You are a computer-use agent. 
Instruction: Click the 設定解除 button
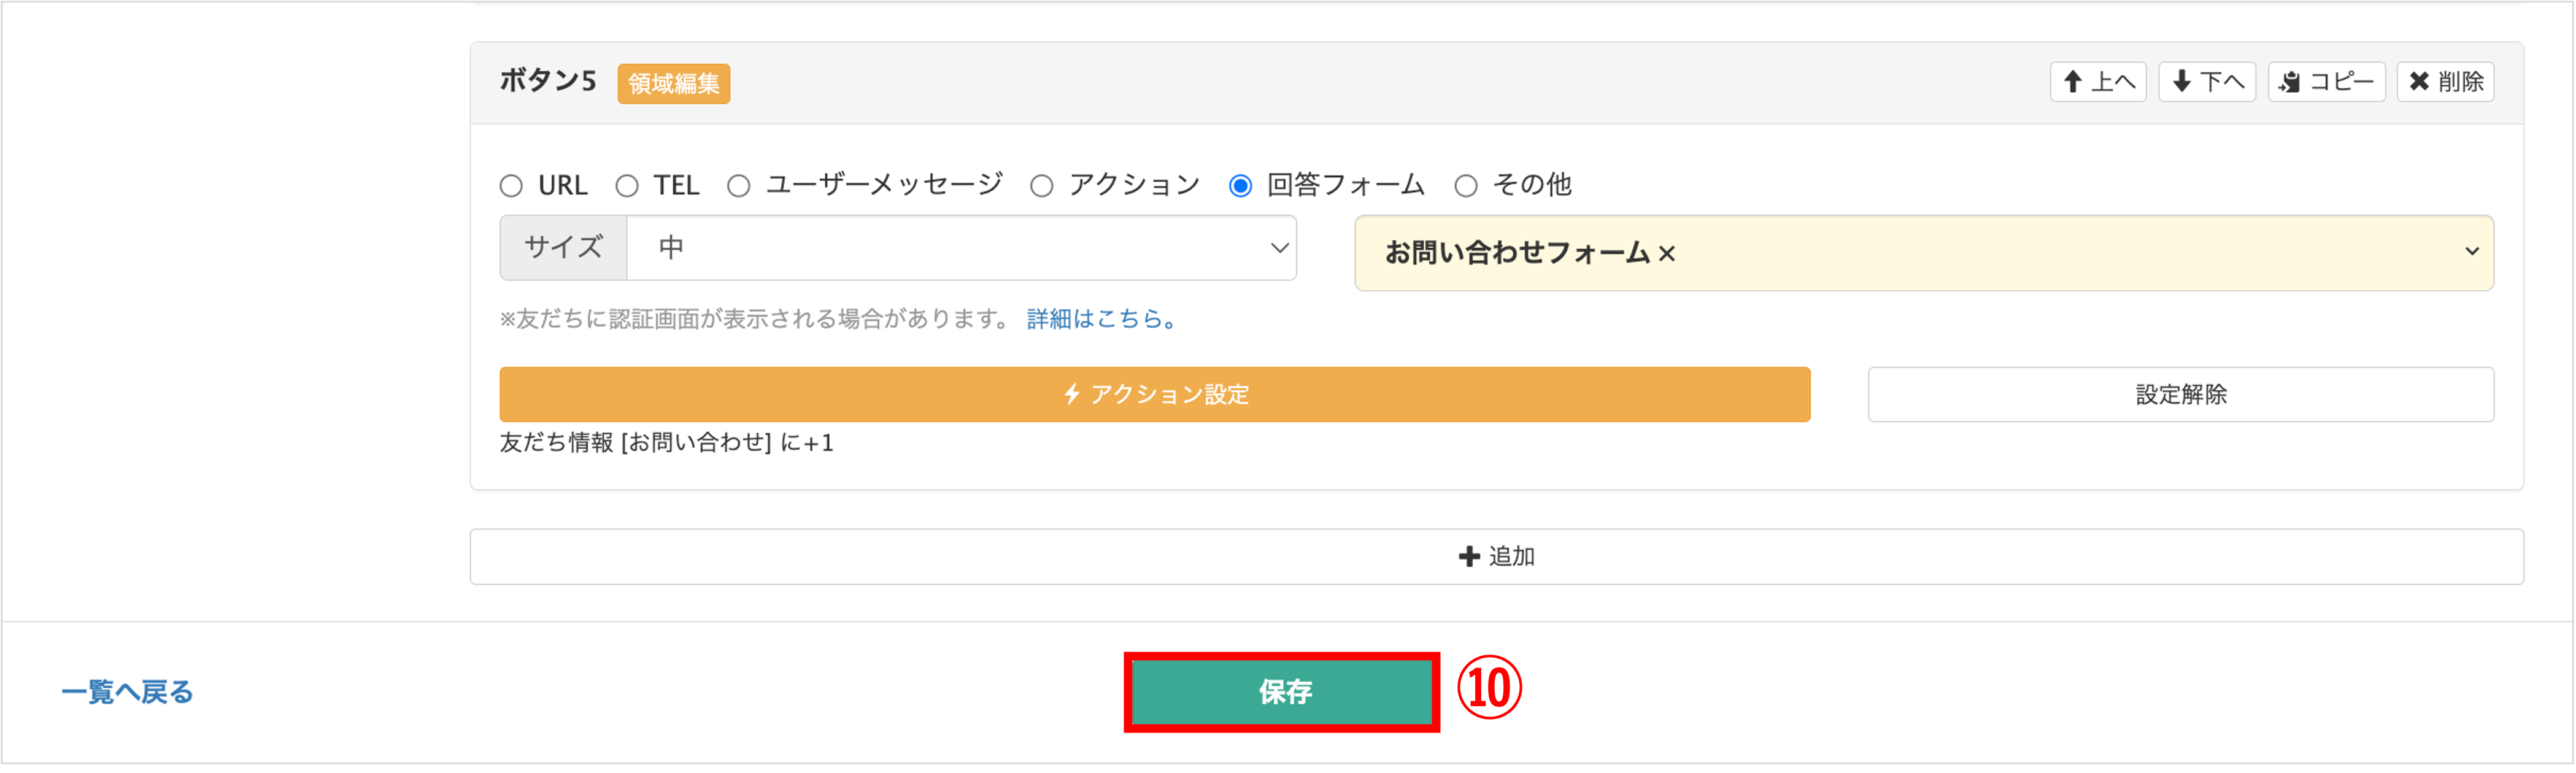pyautogui.click(x=2180, y=394)
